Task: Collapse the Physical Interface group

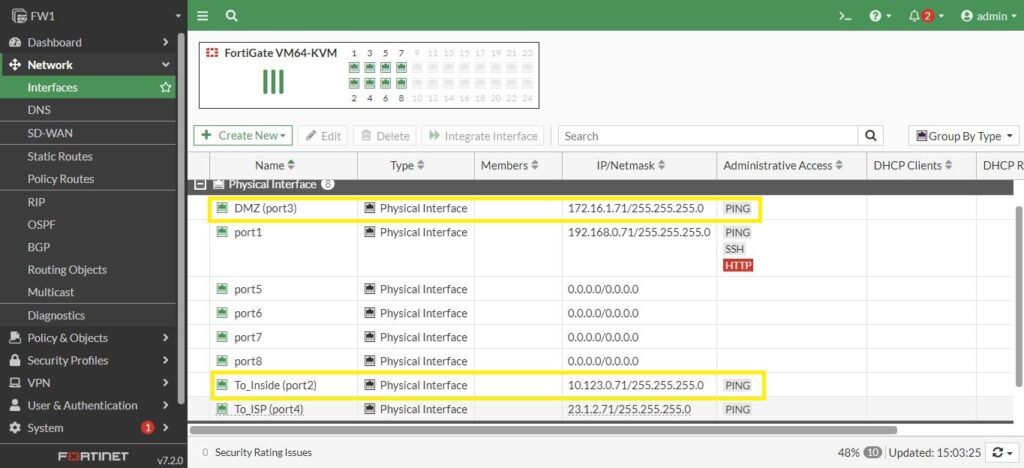Action: [x=200, y=185]
